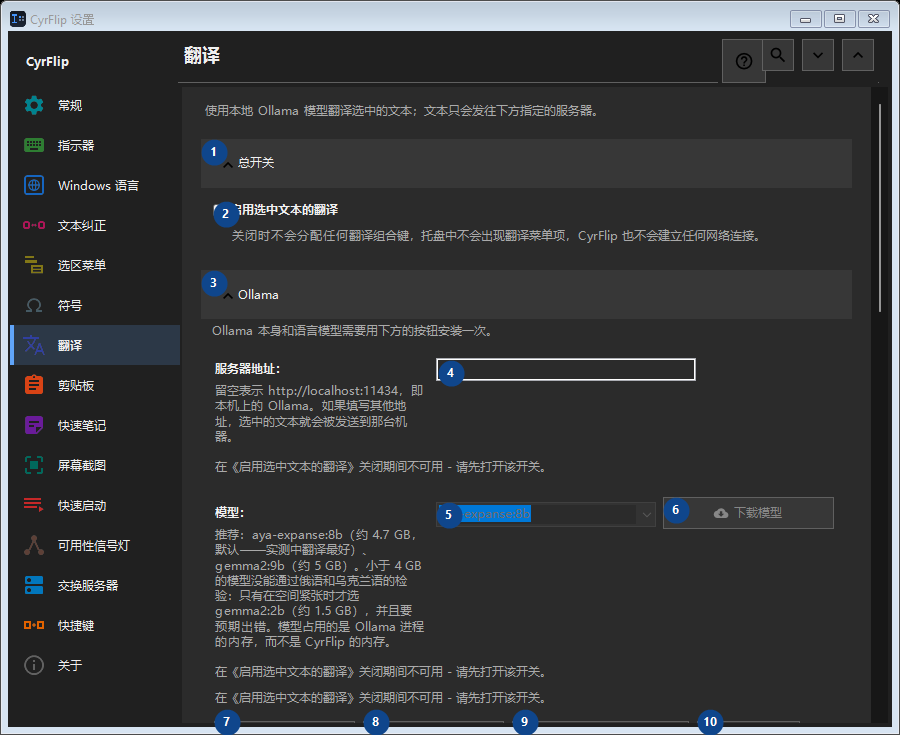The image size is (900, 735).
Task: Open 快捷键 hotkeys page
Action: pyautogui.click(x=95, y=625)
